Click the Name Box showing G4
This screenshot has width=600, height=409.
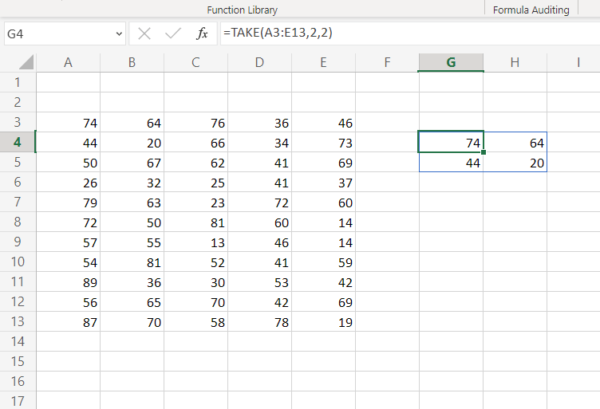[65, 34]
